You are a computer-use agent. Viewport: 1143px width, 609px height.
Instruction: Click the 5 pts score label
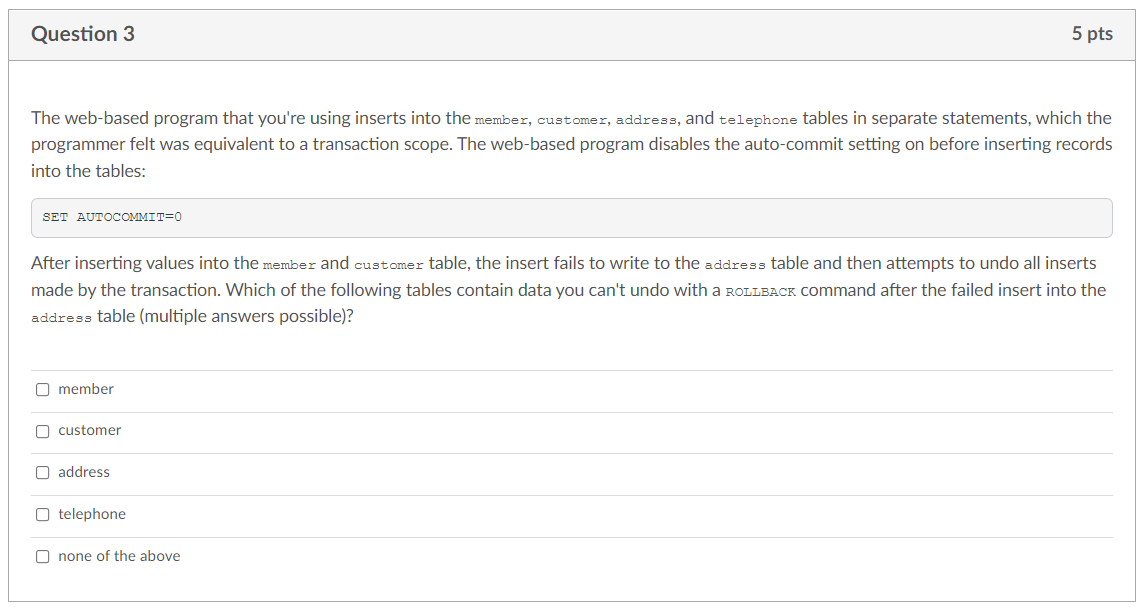tap(1092, 34)
